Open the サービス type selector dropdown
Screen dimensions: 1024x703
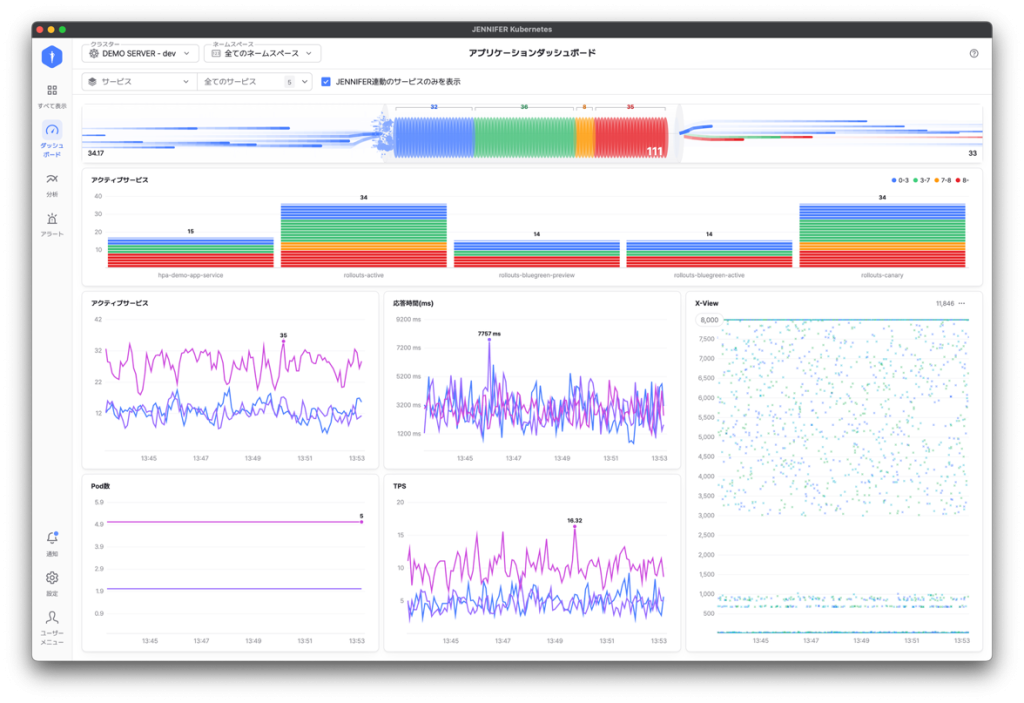pos(138,82)
